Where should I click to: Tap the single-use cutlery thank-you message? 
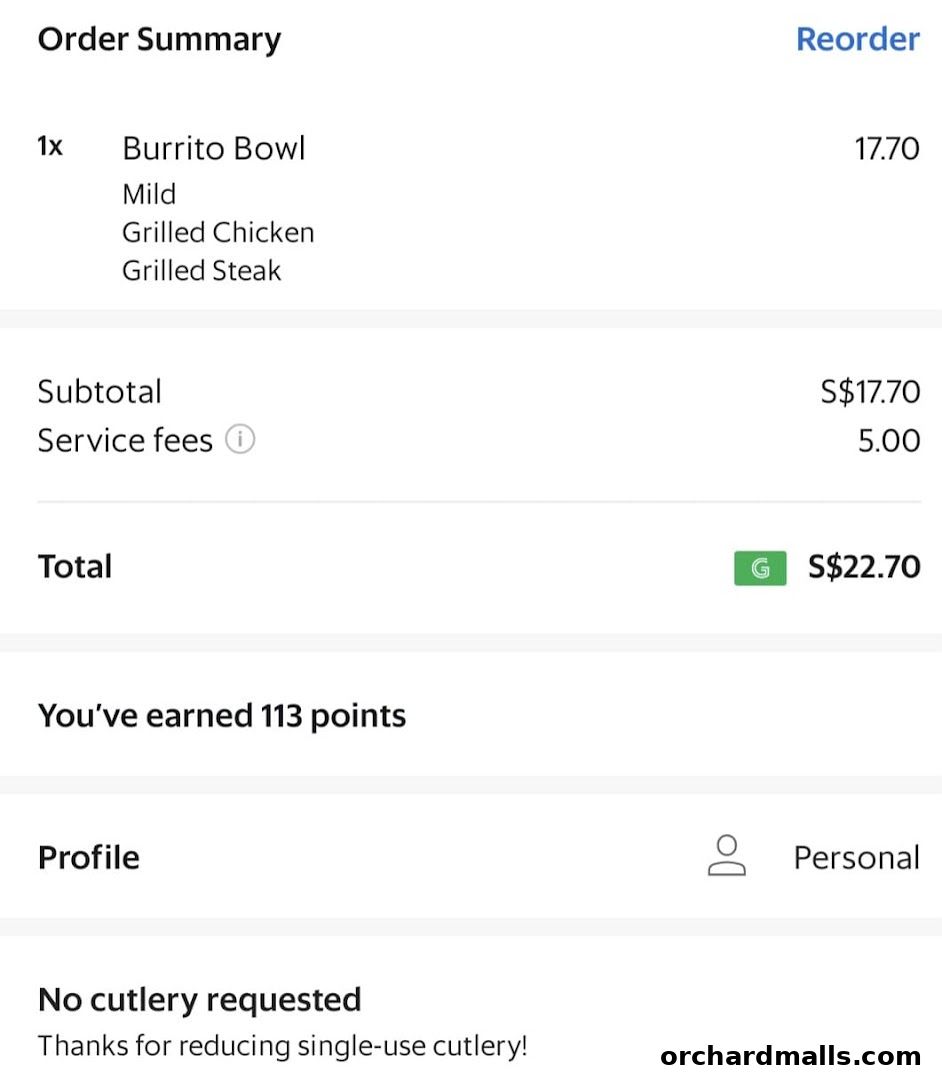click(x=282, y=1047)
